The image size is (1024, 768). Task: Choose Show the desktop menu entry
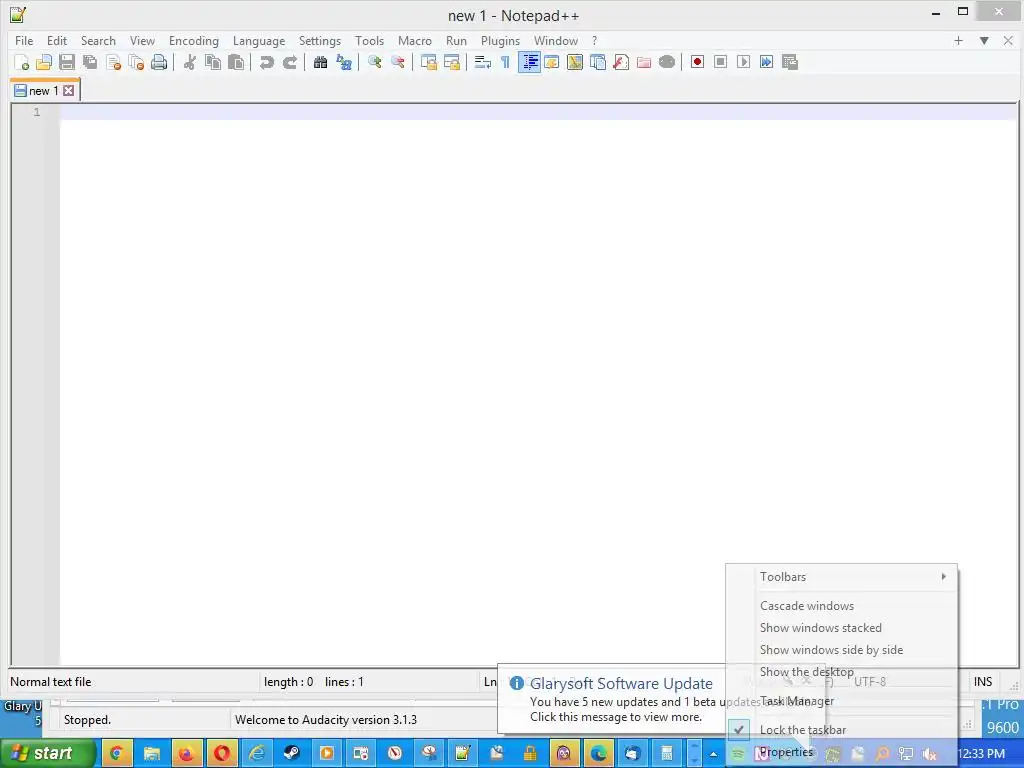[842, 672]
